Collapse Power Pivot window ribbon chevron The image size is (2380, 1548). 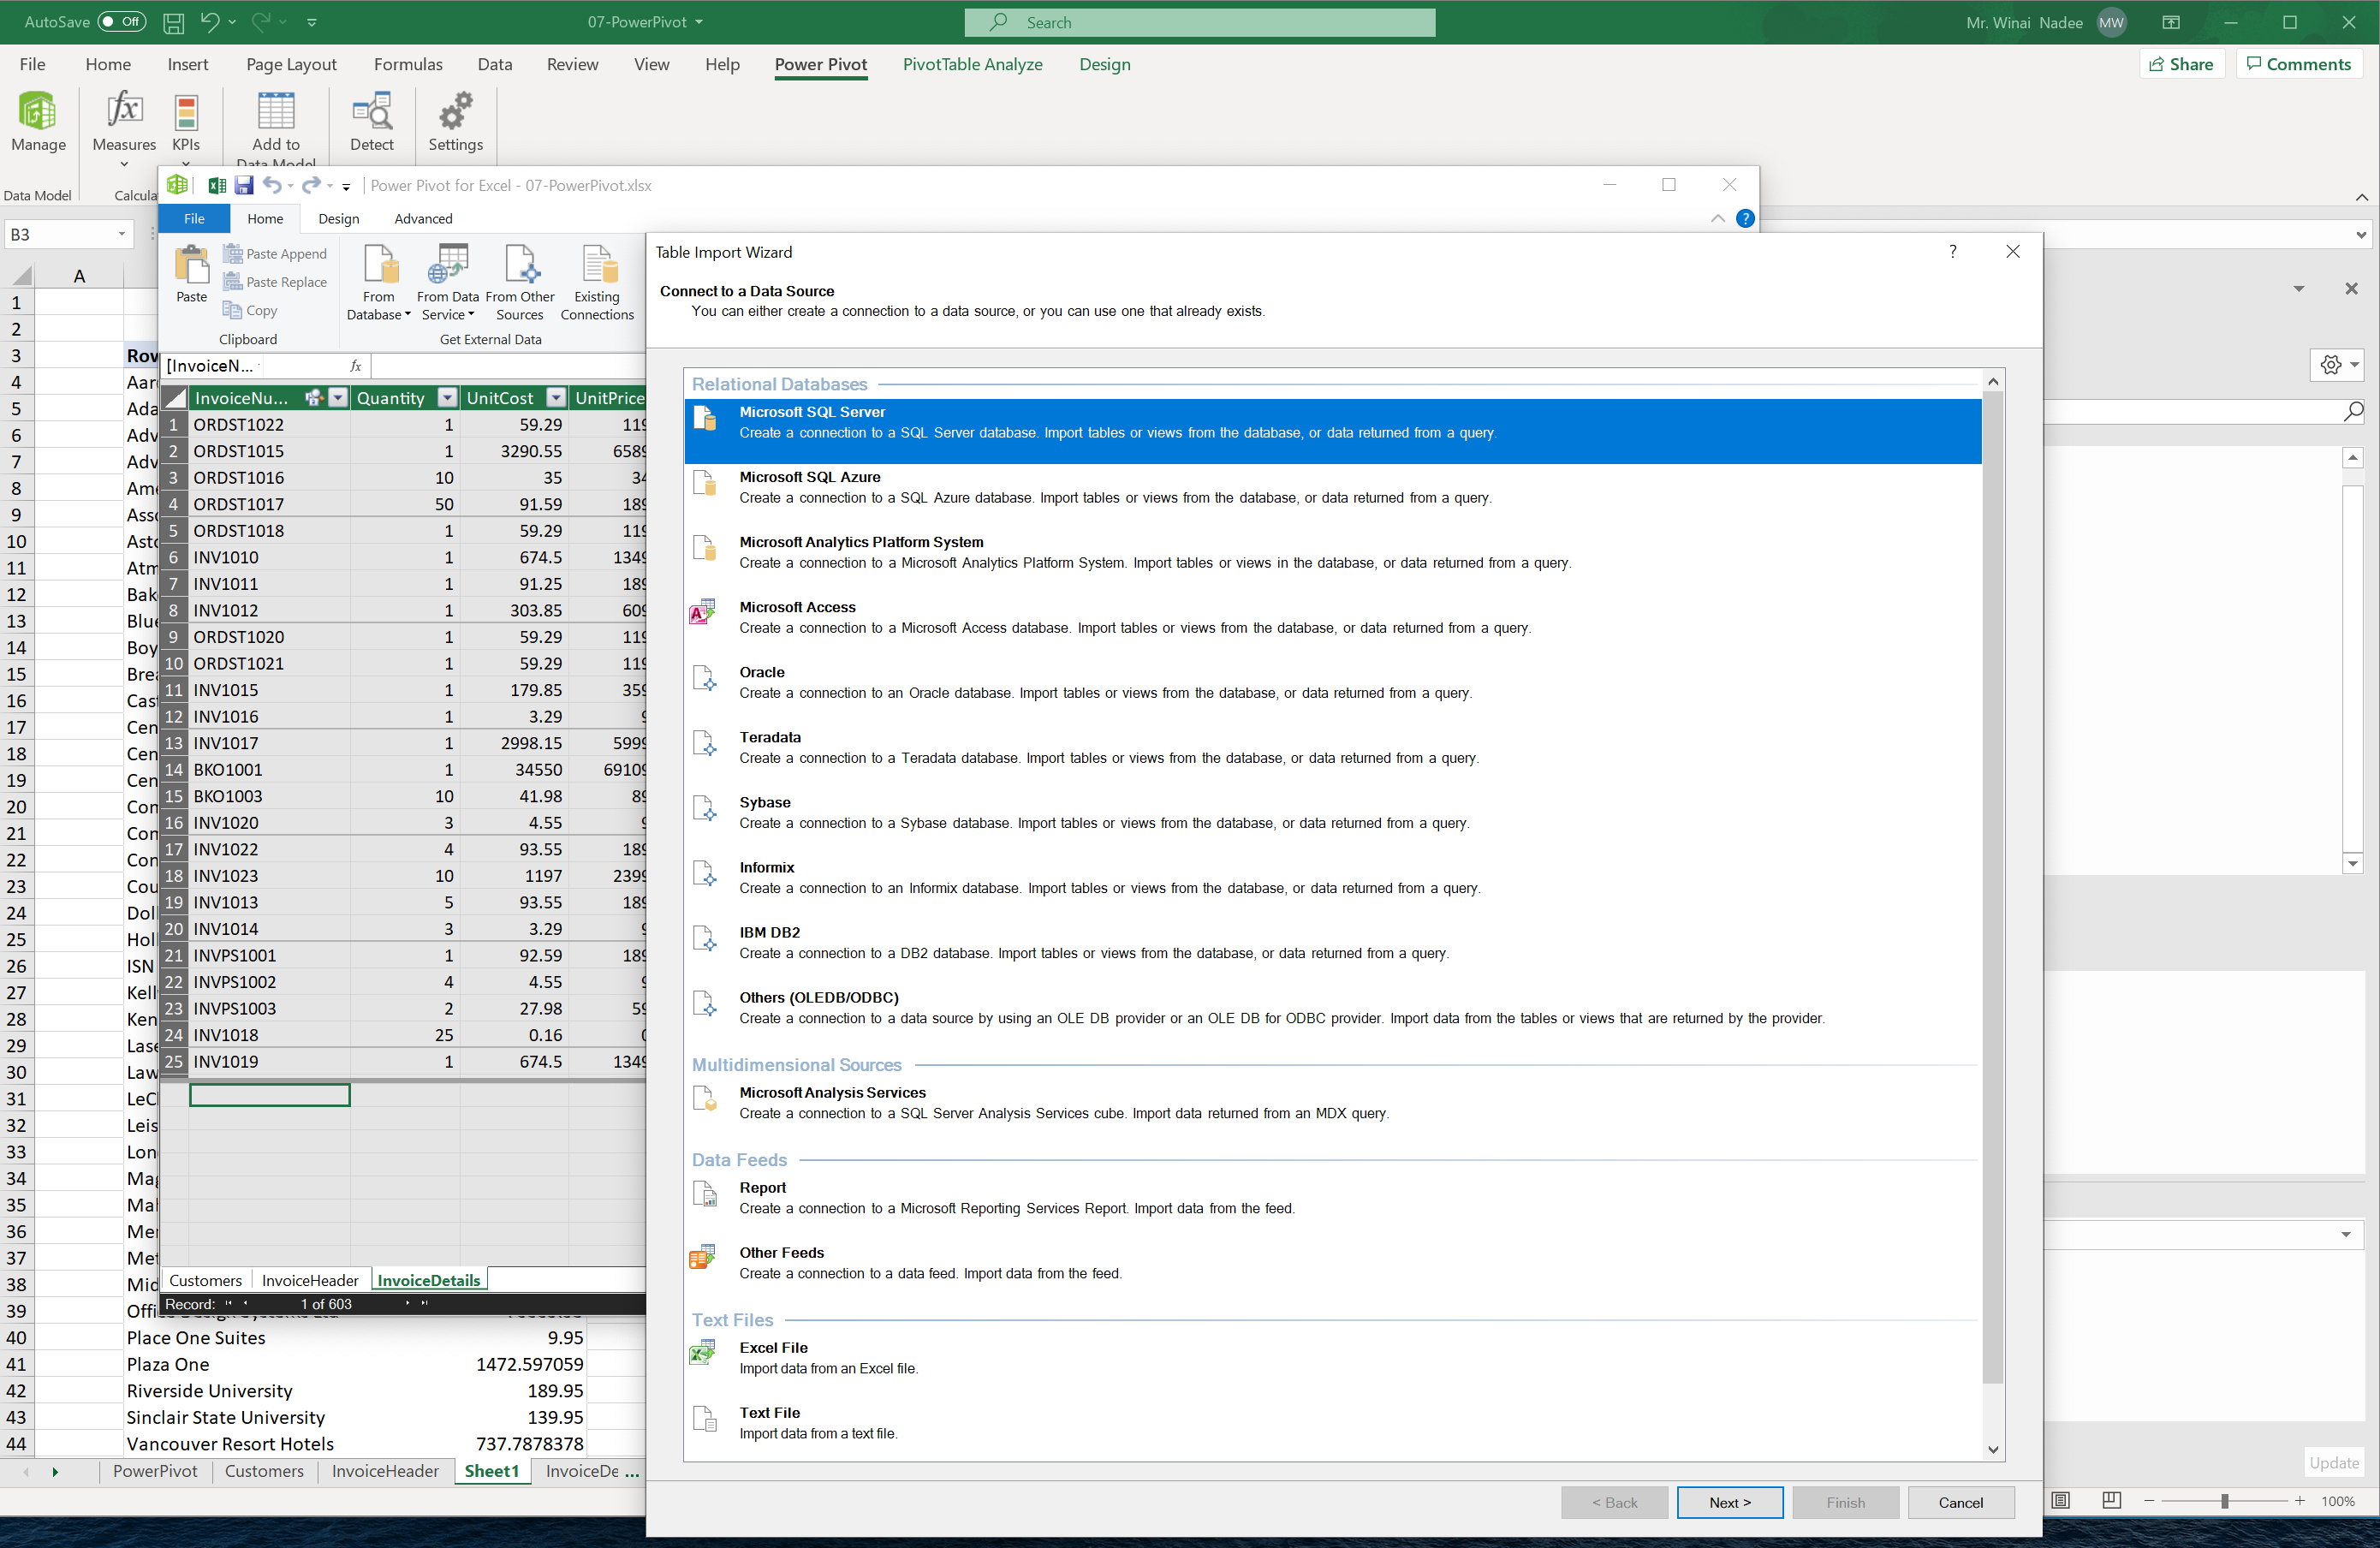point(1718,218)
